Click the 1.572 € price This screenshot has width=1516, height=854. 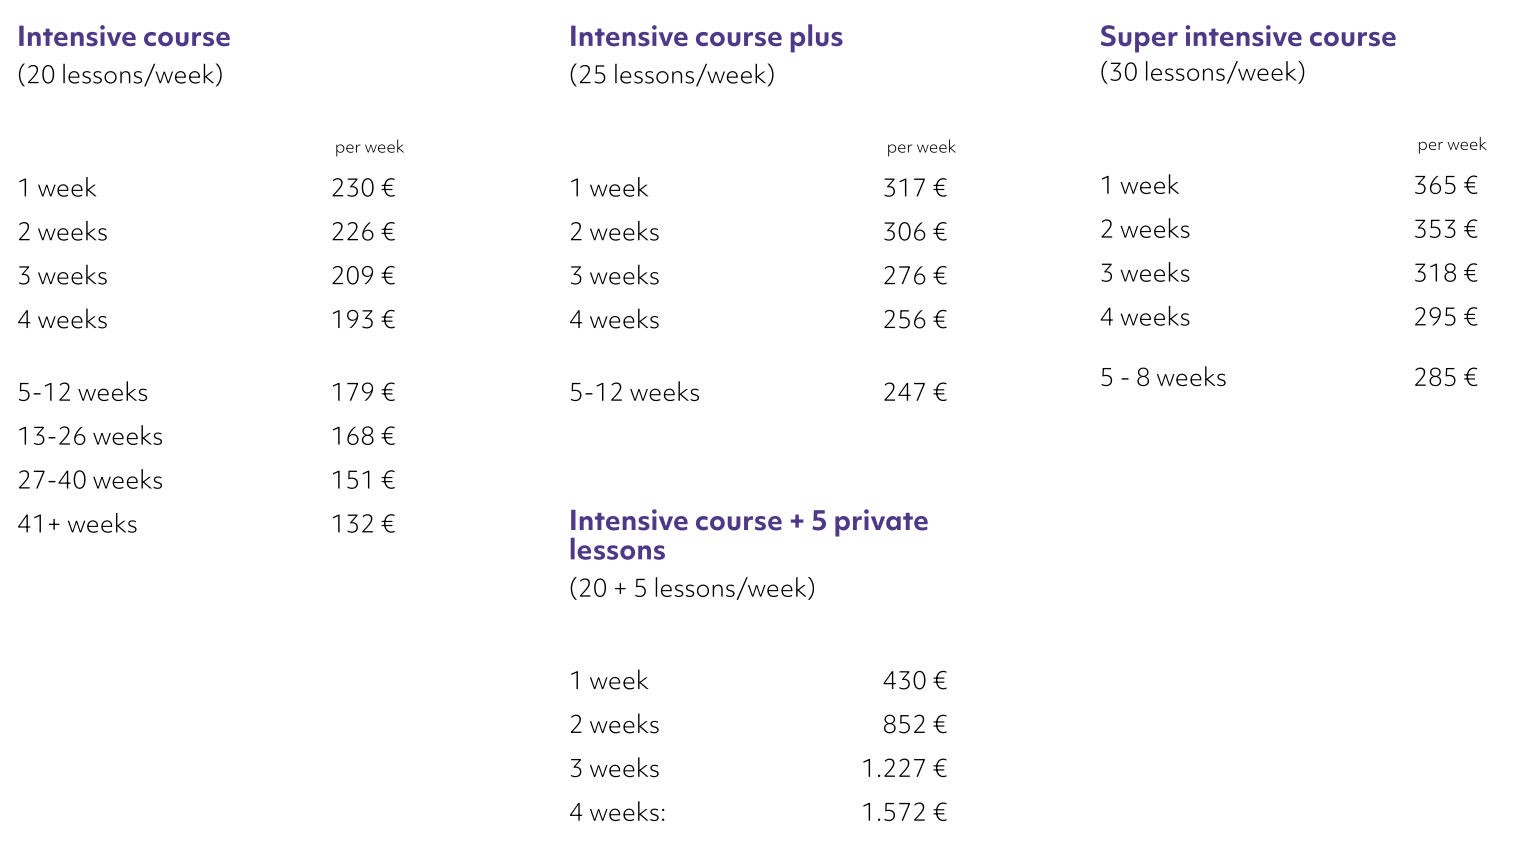point(904,812)
